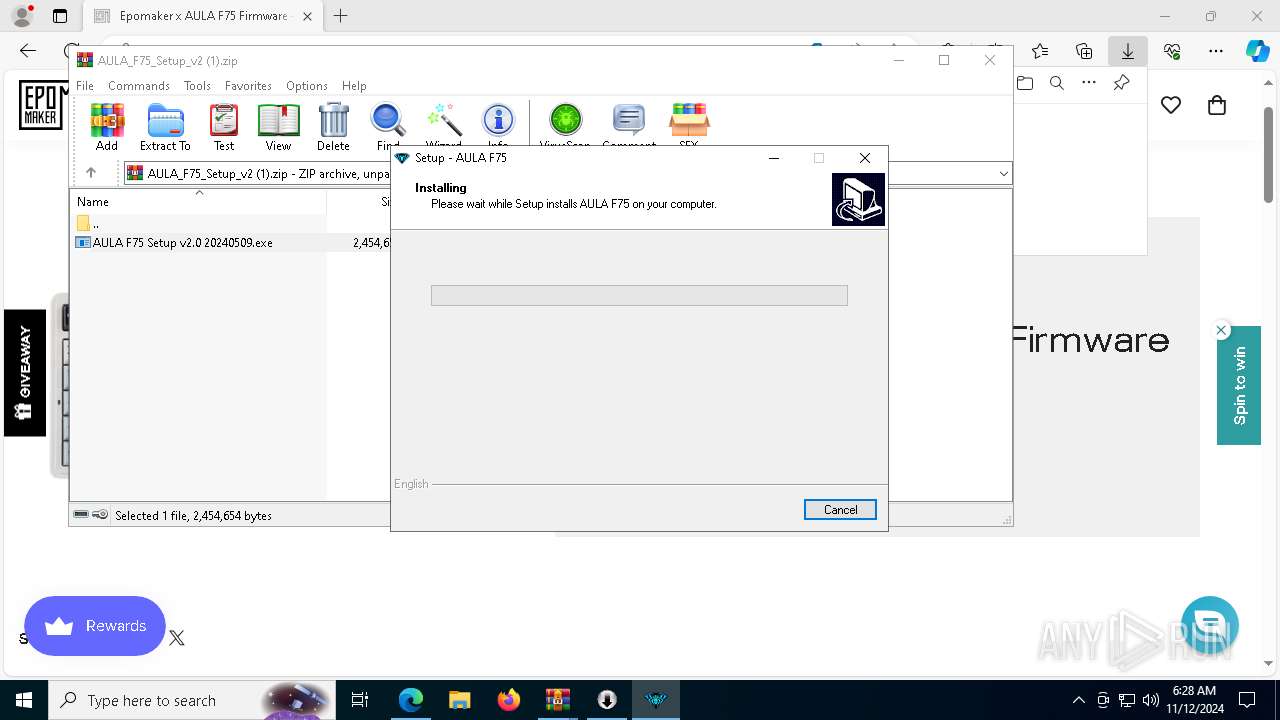Viewport: 1280px width, 720px height.
Task: Open the shopping bag on Epomaker
Action: tap(1217, 105)
